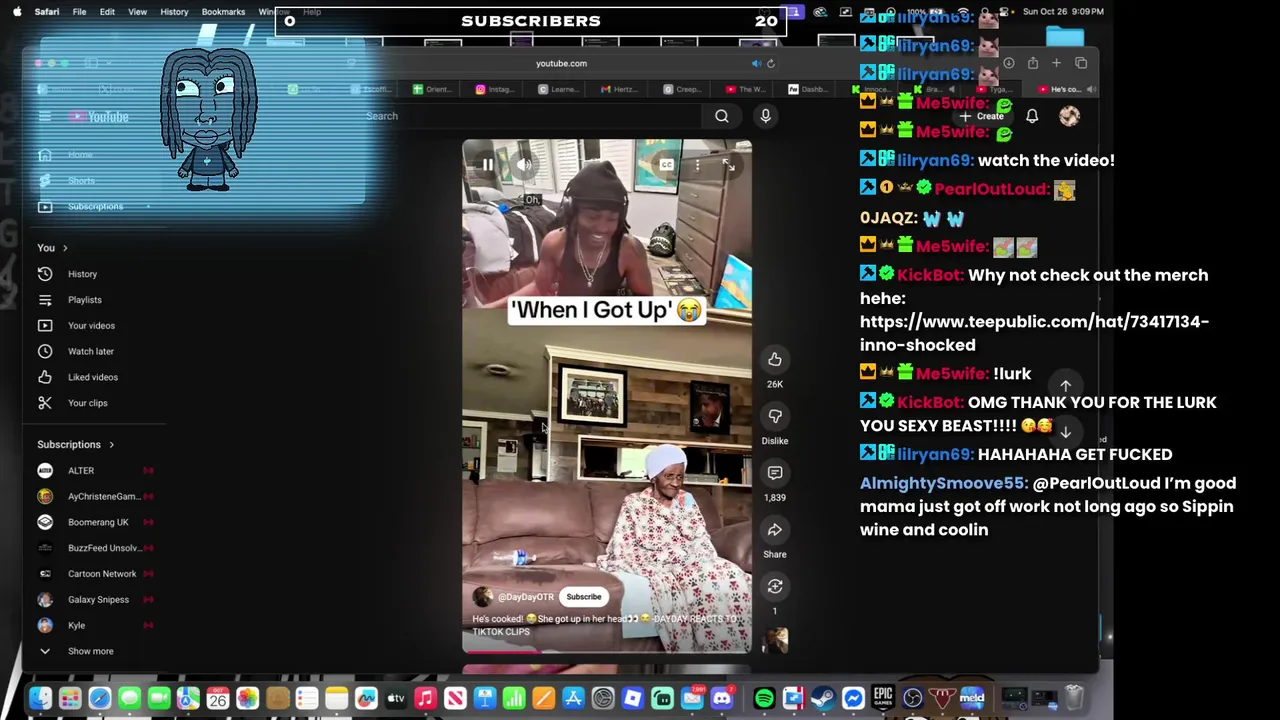Dislike the current Shorts video
1280x720 pixels.
click(775, 416)
